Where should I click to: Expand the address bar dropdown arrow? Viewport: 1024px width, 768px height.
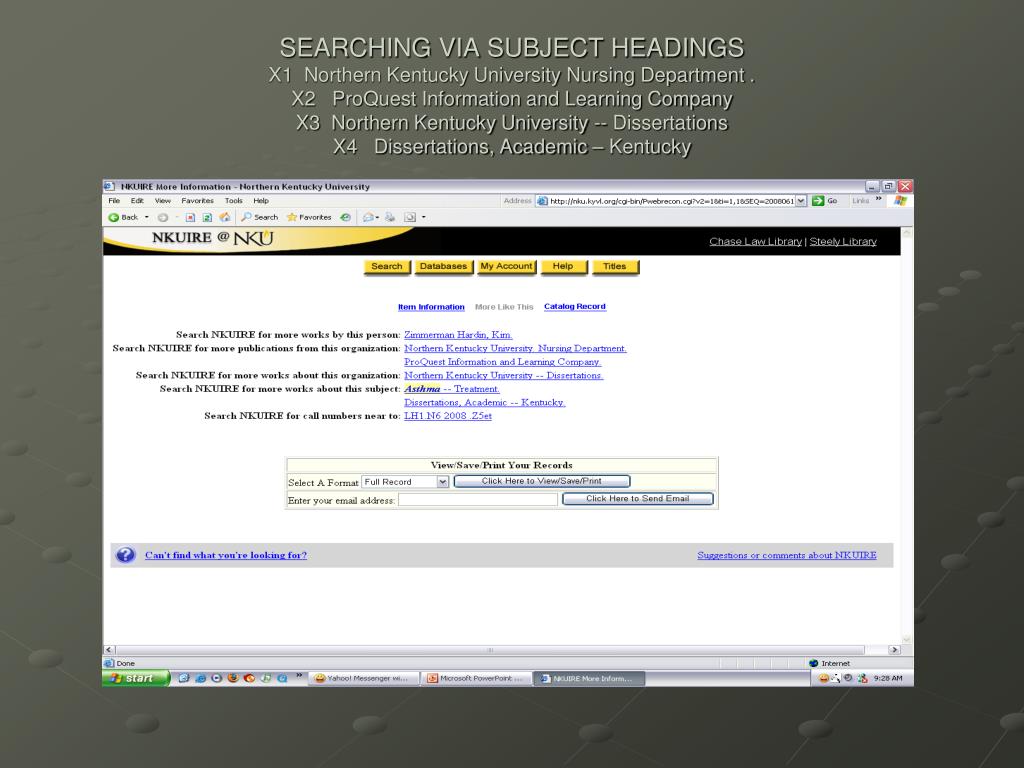click(x=801, y=200)
